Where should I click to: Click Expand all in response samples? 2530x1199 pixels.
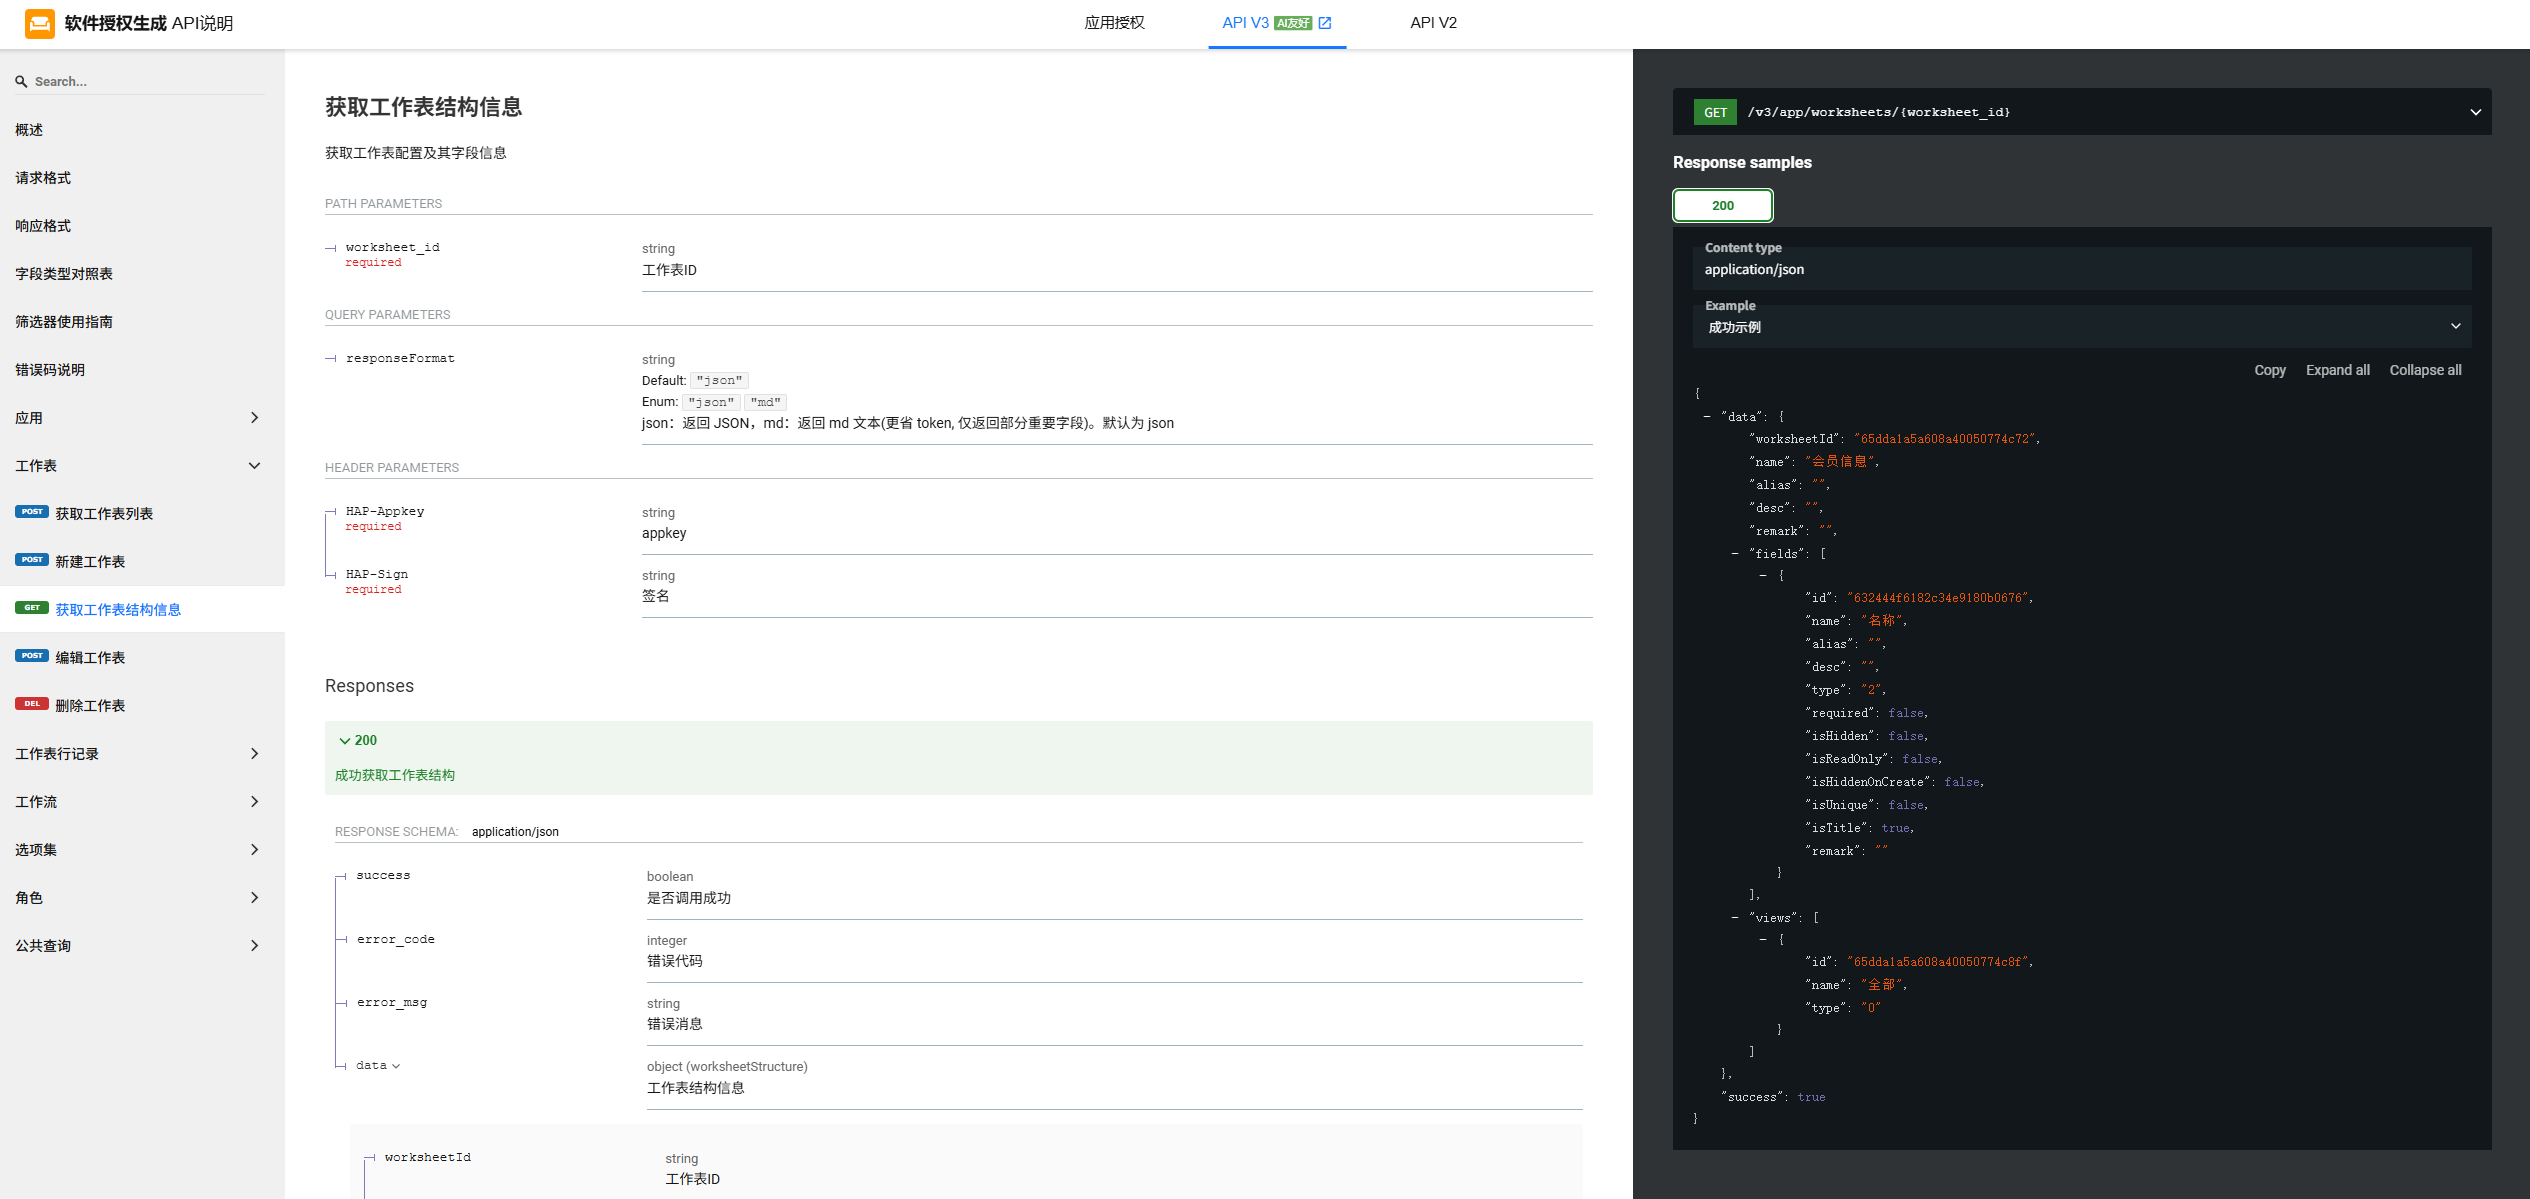(2337, 370)
